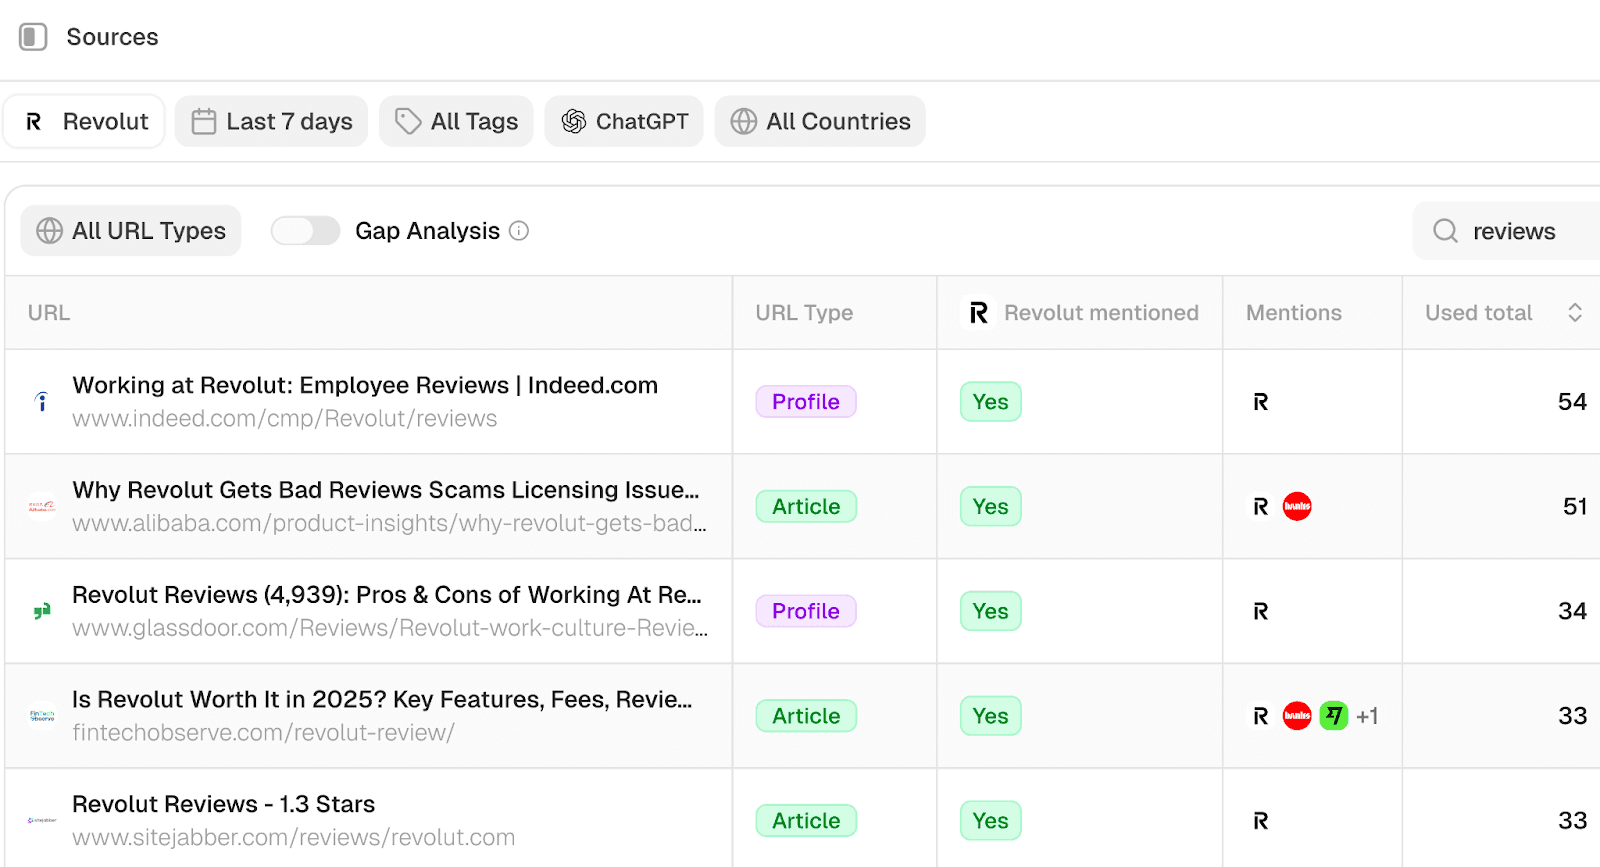Viewport: 1600px width, 867px height.
Task: Click the fintechobserve.com/revolut-review/ URL text
Action: [263, 733]
